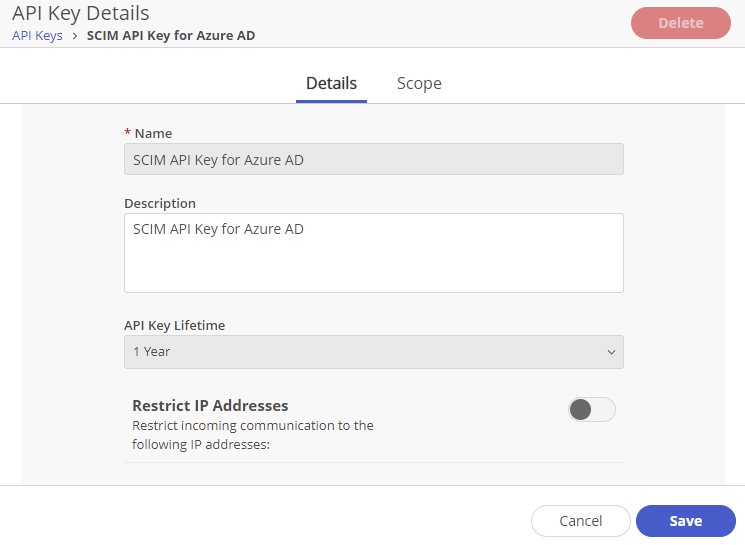Click the 'Restrict IP Addresses' heading
745x545 pixels.
(210, 405)
